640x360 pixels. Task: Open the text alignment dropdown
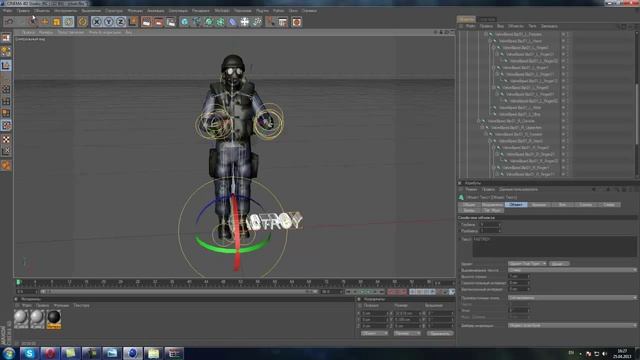pyautogui.click(x=572, y=270)
